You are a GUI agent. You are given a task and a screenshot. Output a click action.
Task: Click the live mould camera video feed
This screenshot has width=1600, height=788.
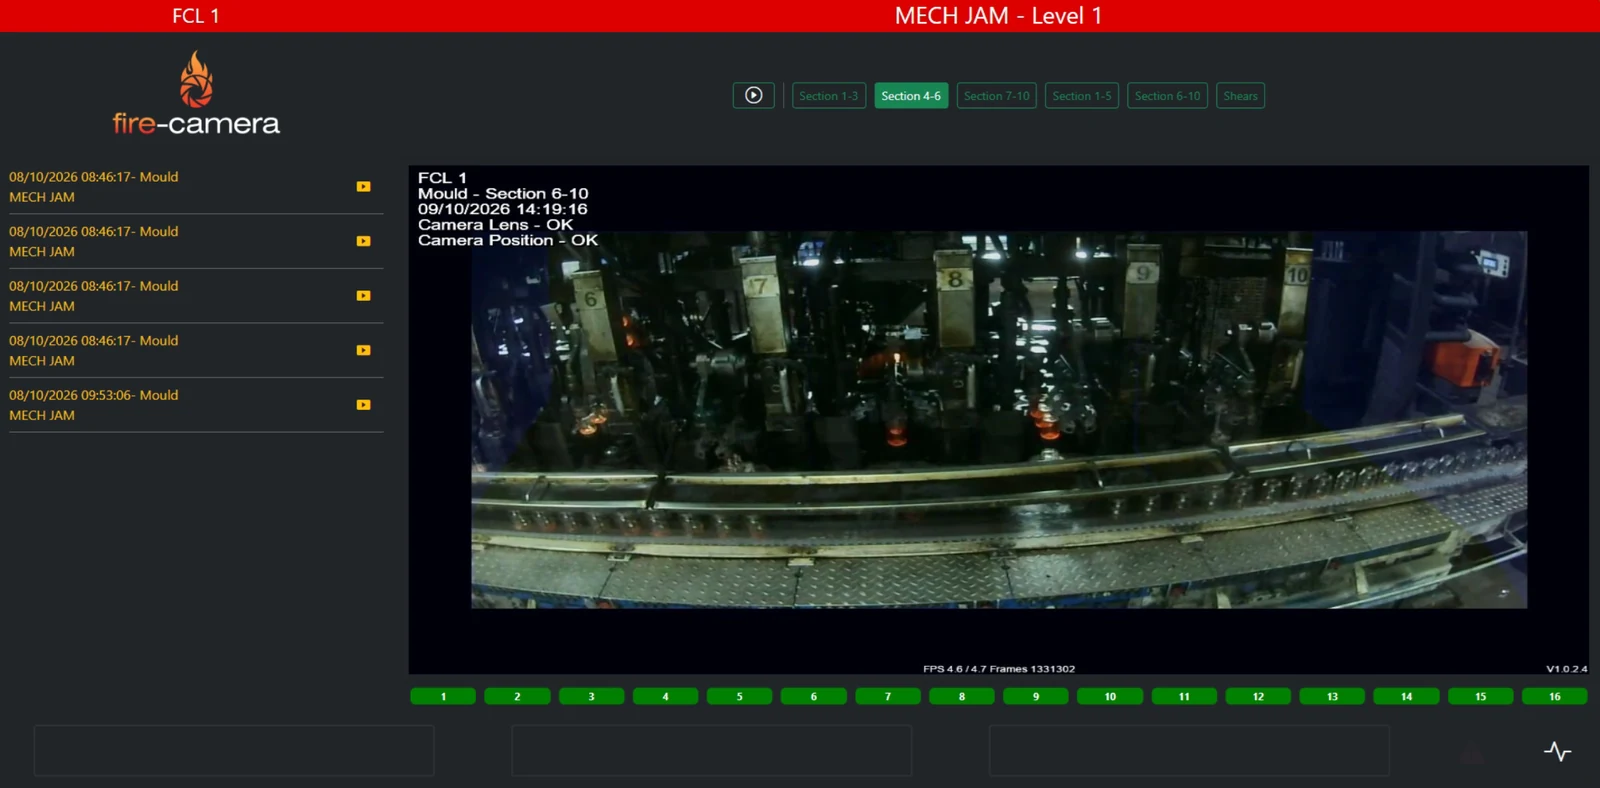999,420
